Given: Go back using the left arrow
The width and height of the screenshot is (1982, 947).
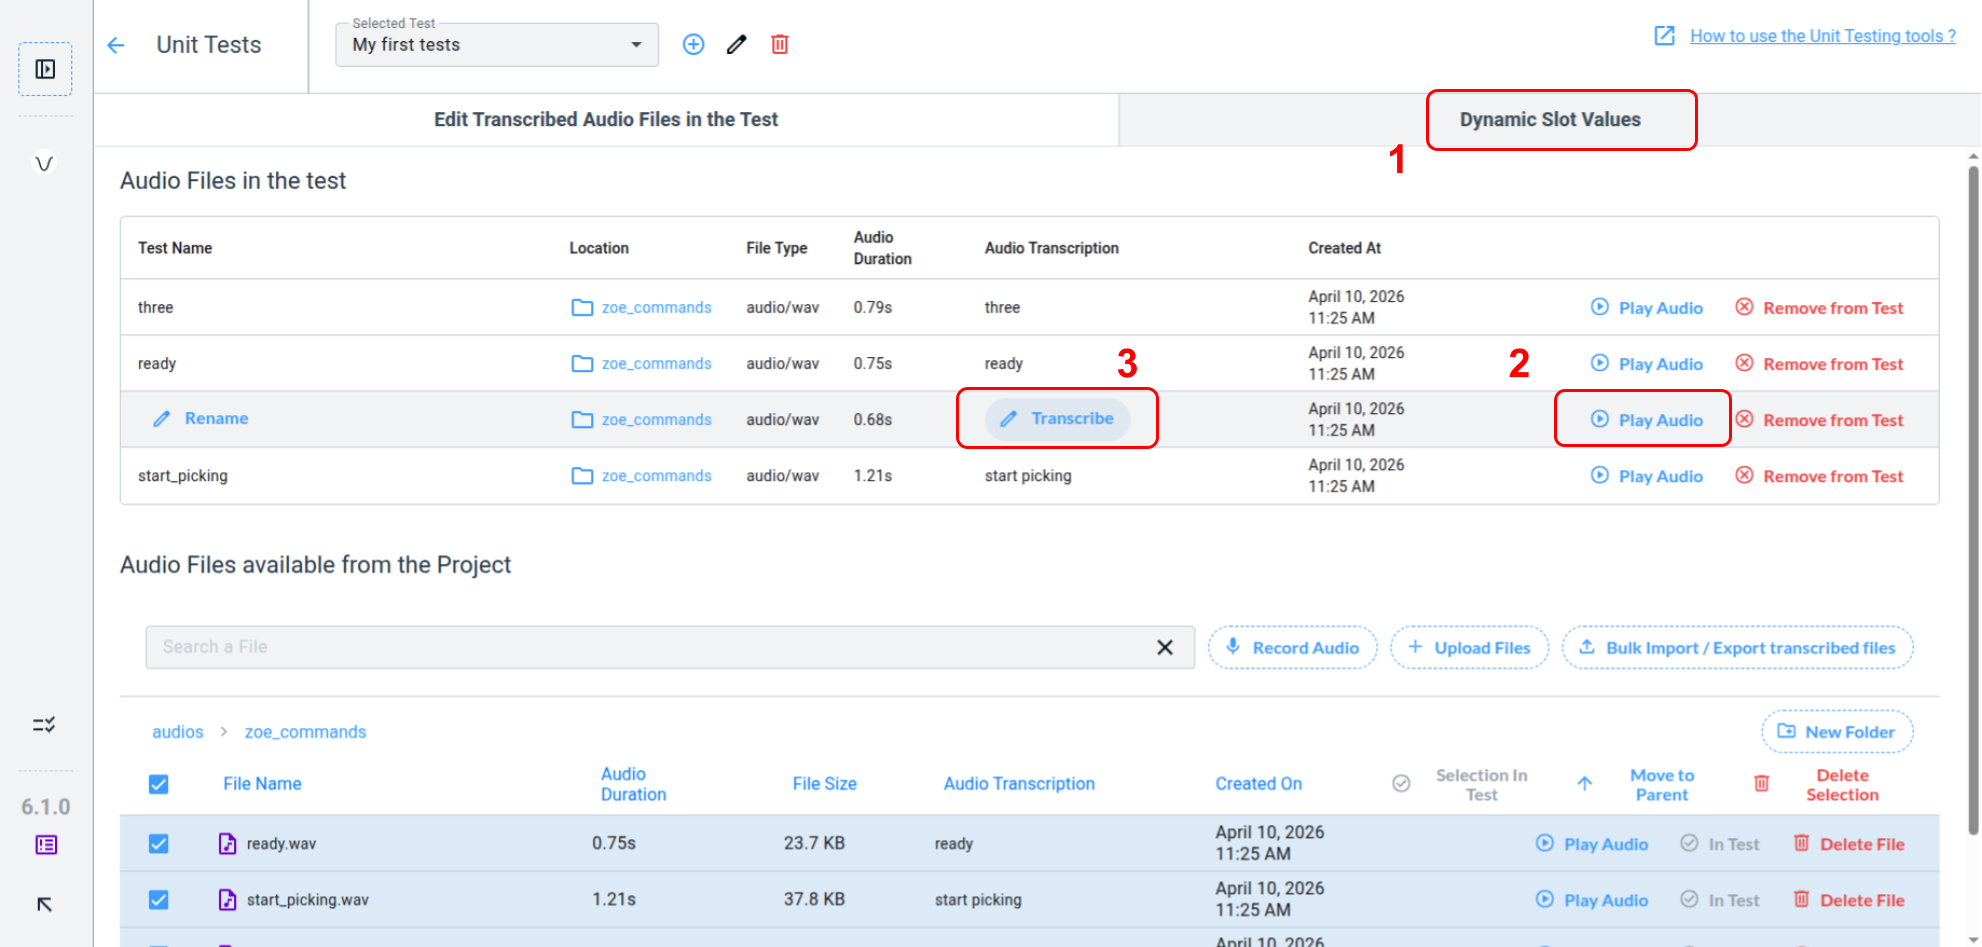Looking at the screenshot, I should point(116,45).
